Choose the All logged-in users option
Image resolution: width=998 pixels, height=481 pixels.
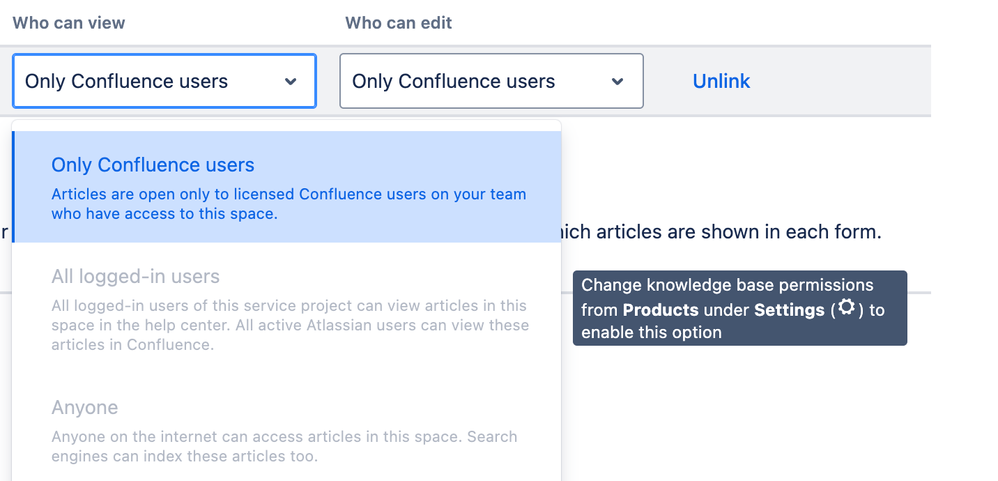[x=287, y=309]
